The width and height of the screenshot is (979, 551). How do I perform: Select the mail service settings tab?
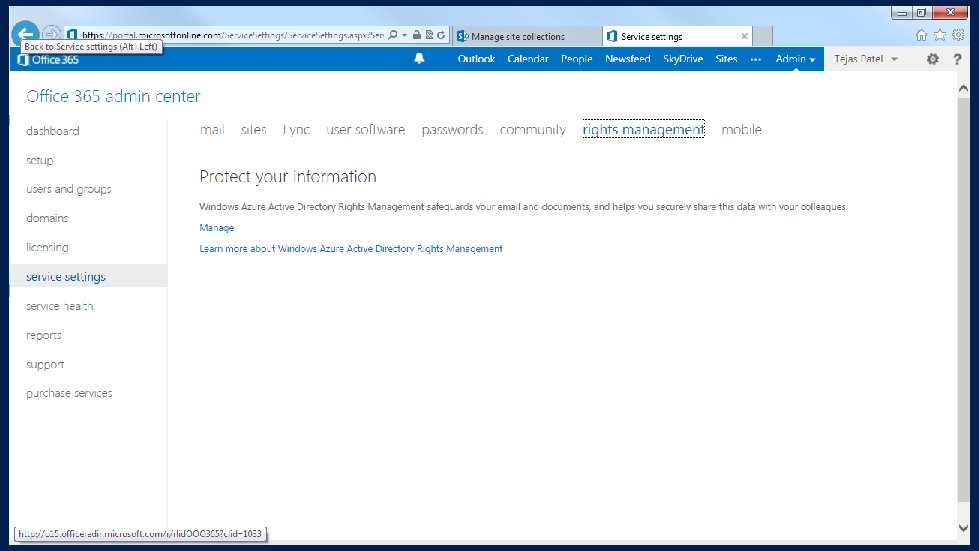tap(212, 130)
